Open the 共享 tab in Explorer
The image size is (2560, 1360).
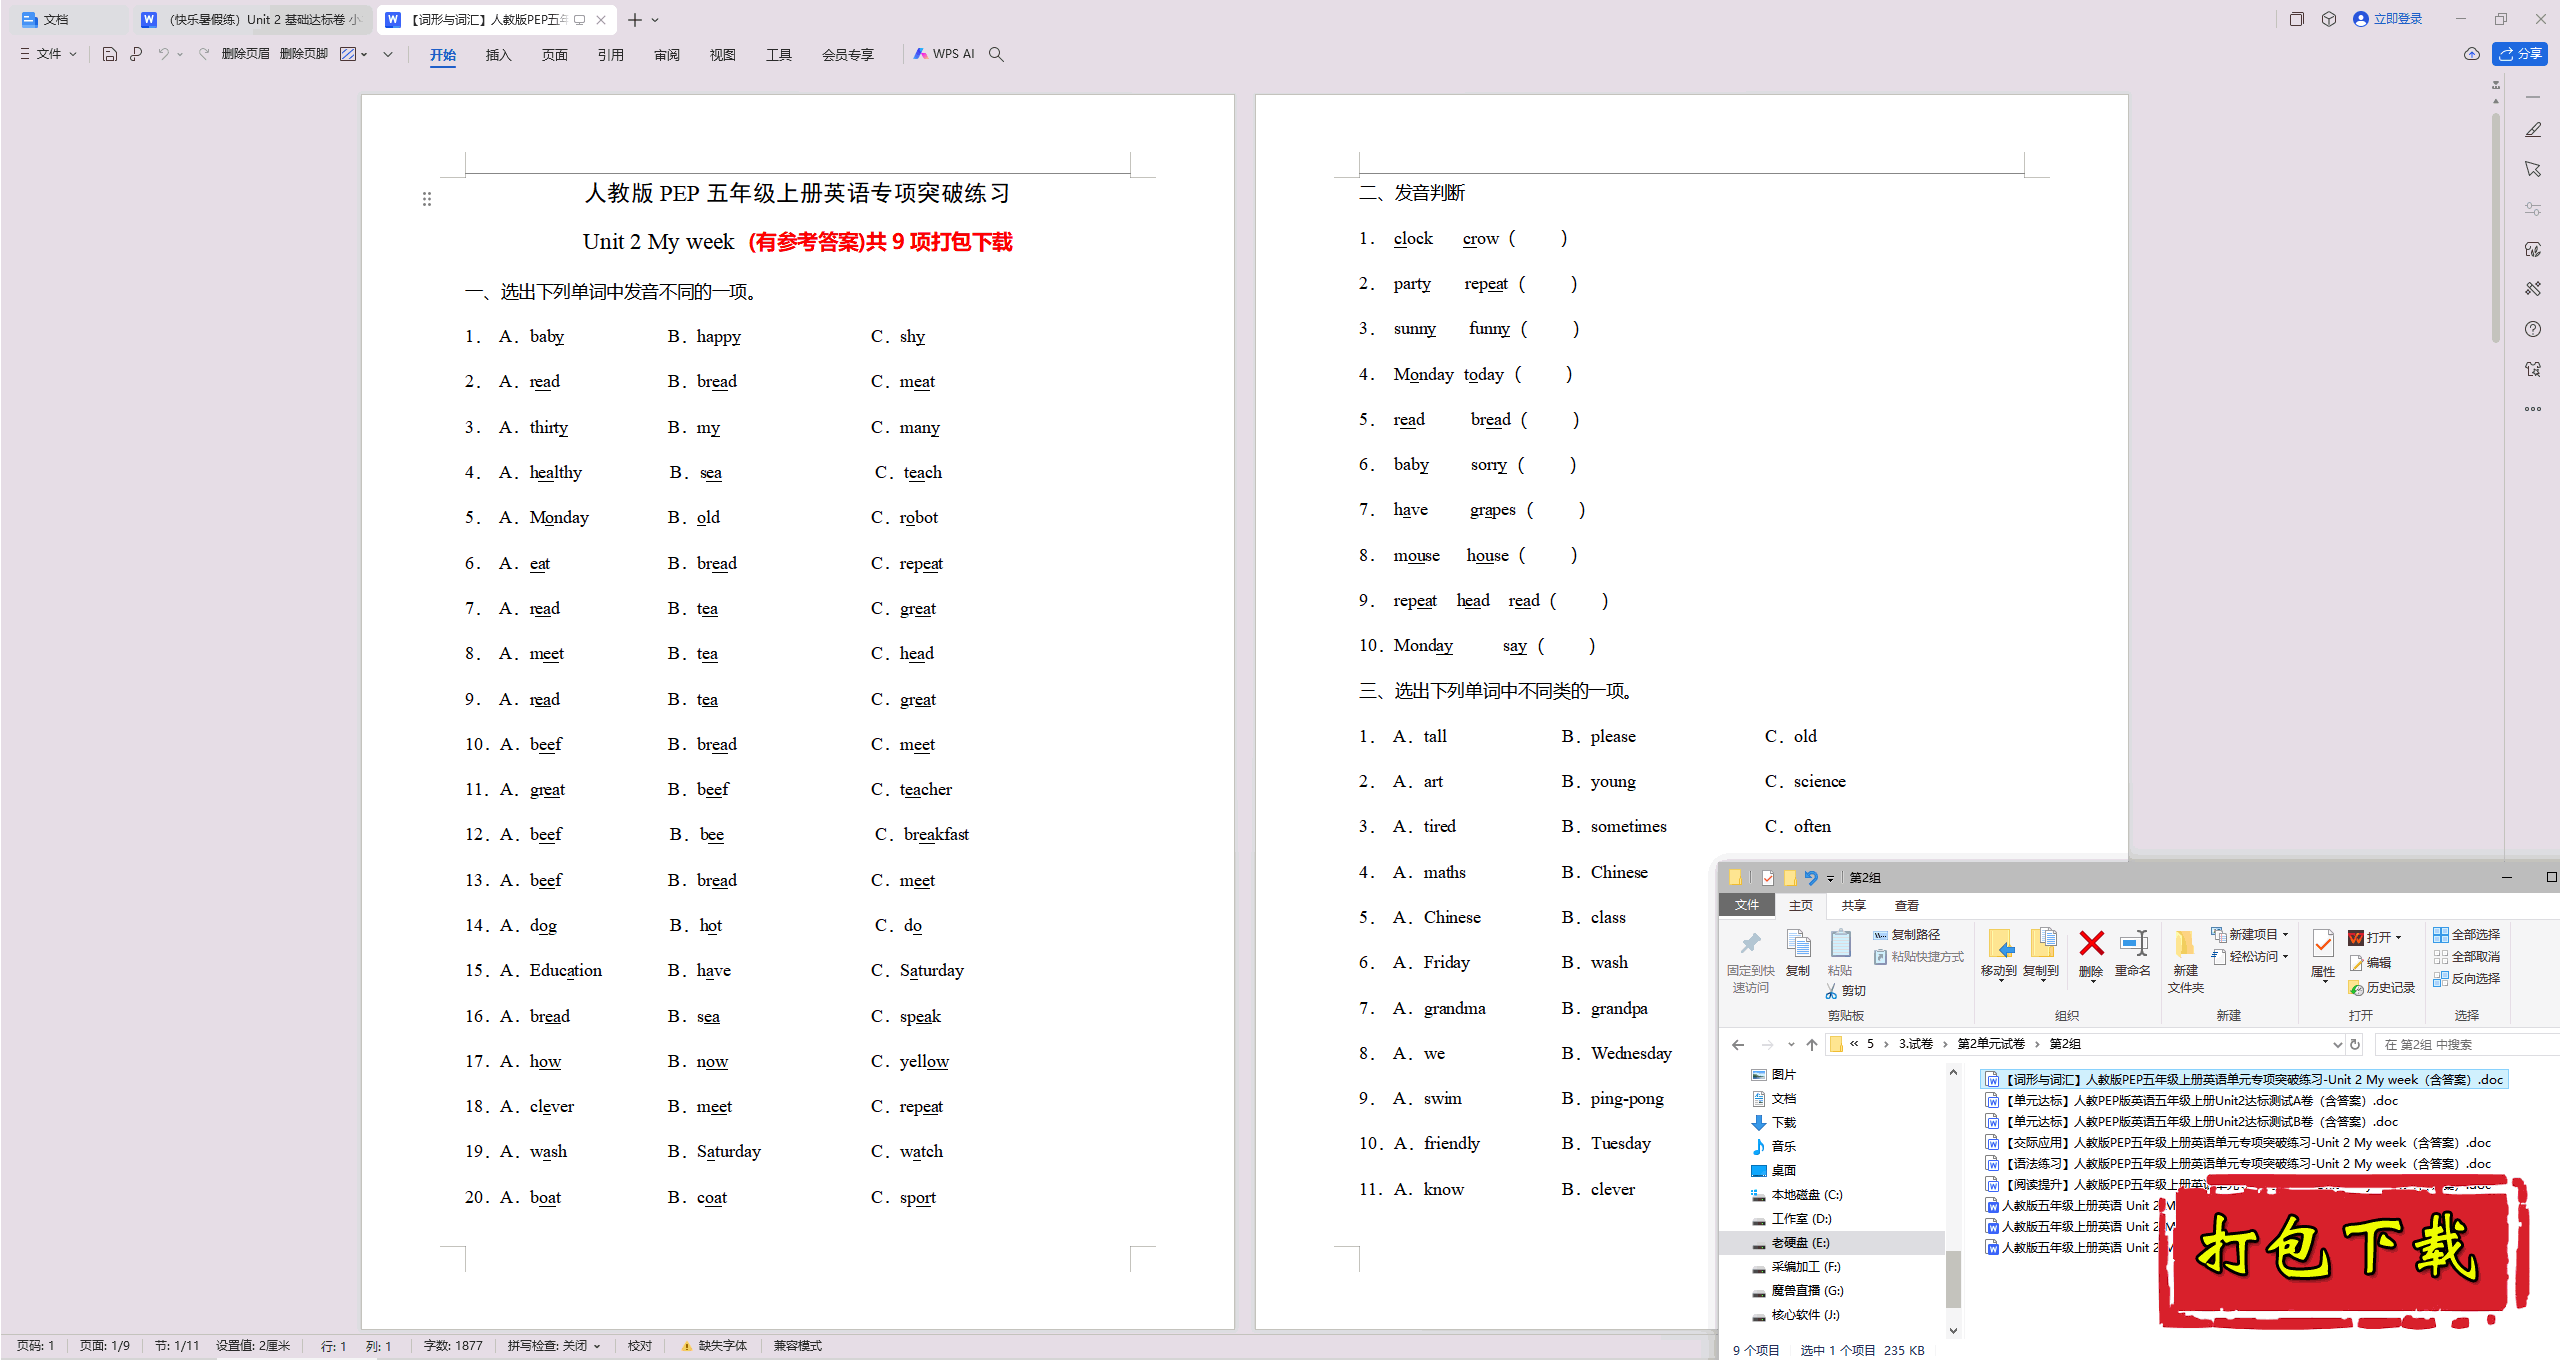pyautogui.click(x=1853, y=905)
